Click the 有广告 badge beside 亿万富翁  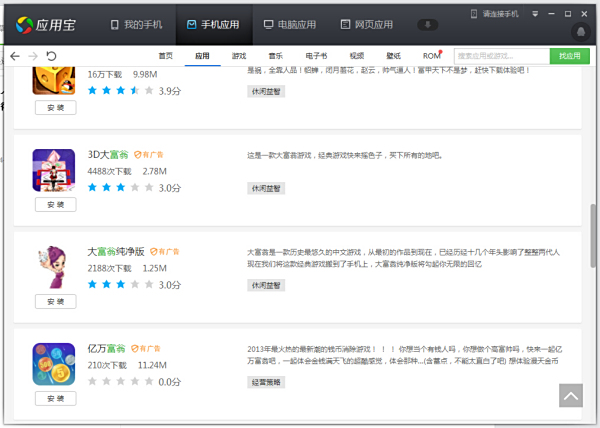[146, 349]
